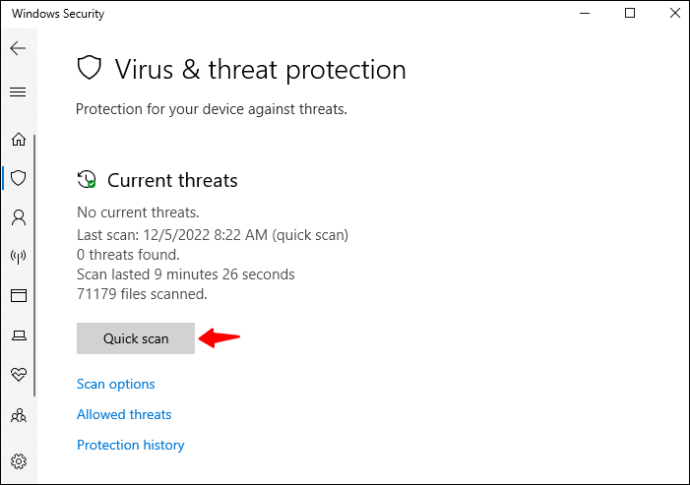
Task: Select the Virus & threat protection shield icon
Action: coord(18,178)
